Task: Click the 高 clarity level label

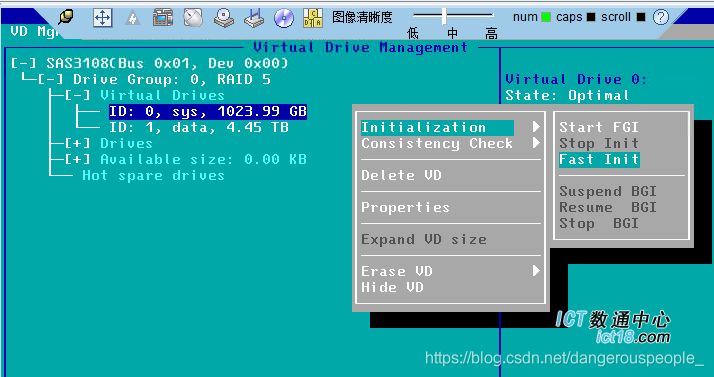Action: (491, 34)
